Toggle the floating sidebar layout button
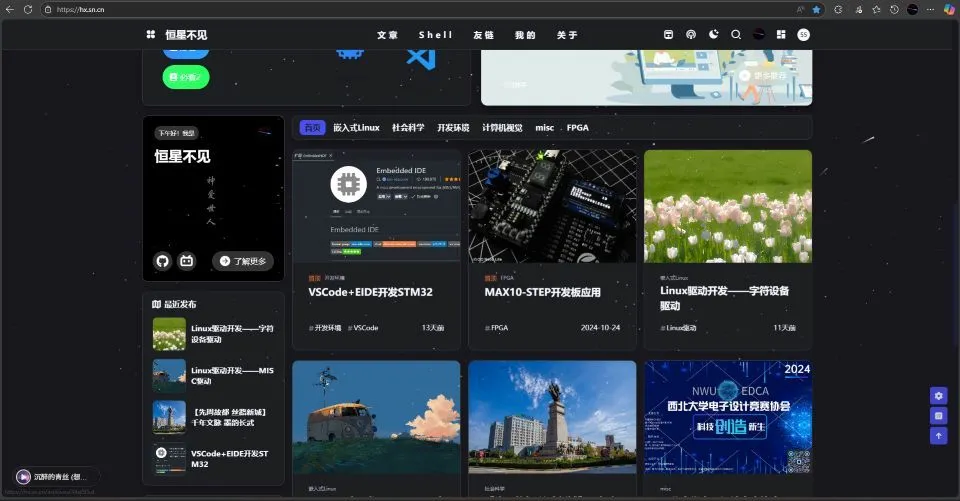 click(x=938, y=415)
